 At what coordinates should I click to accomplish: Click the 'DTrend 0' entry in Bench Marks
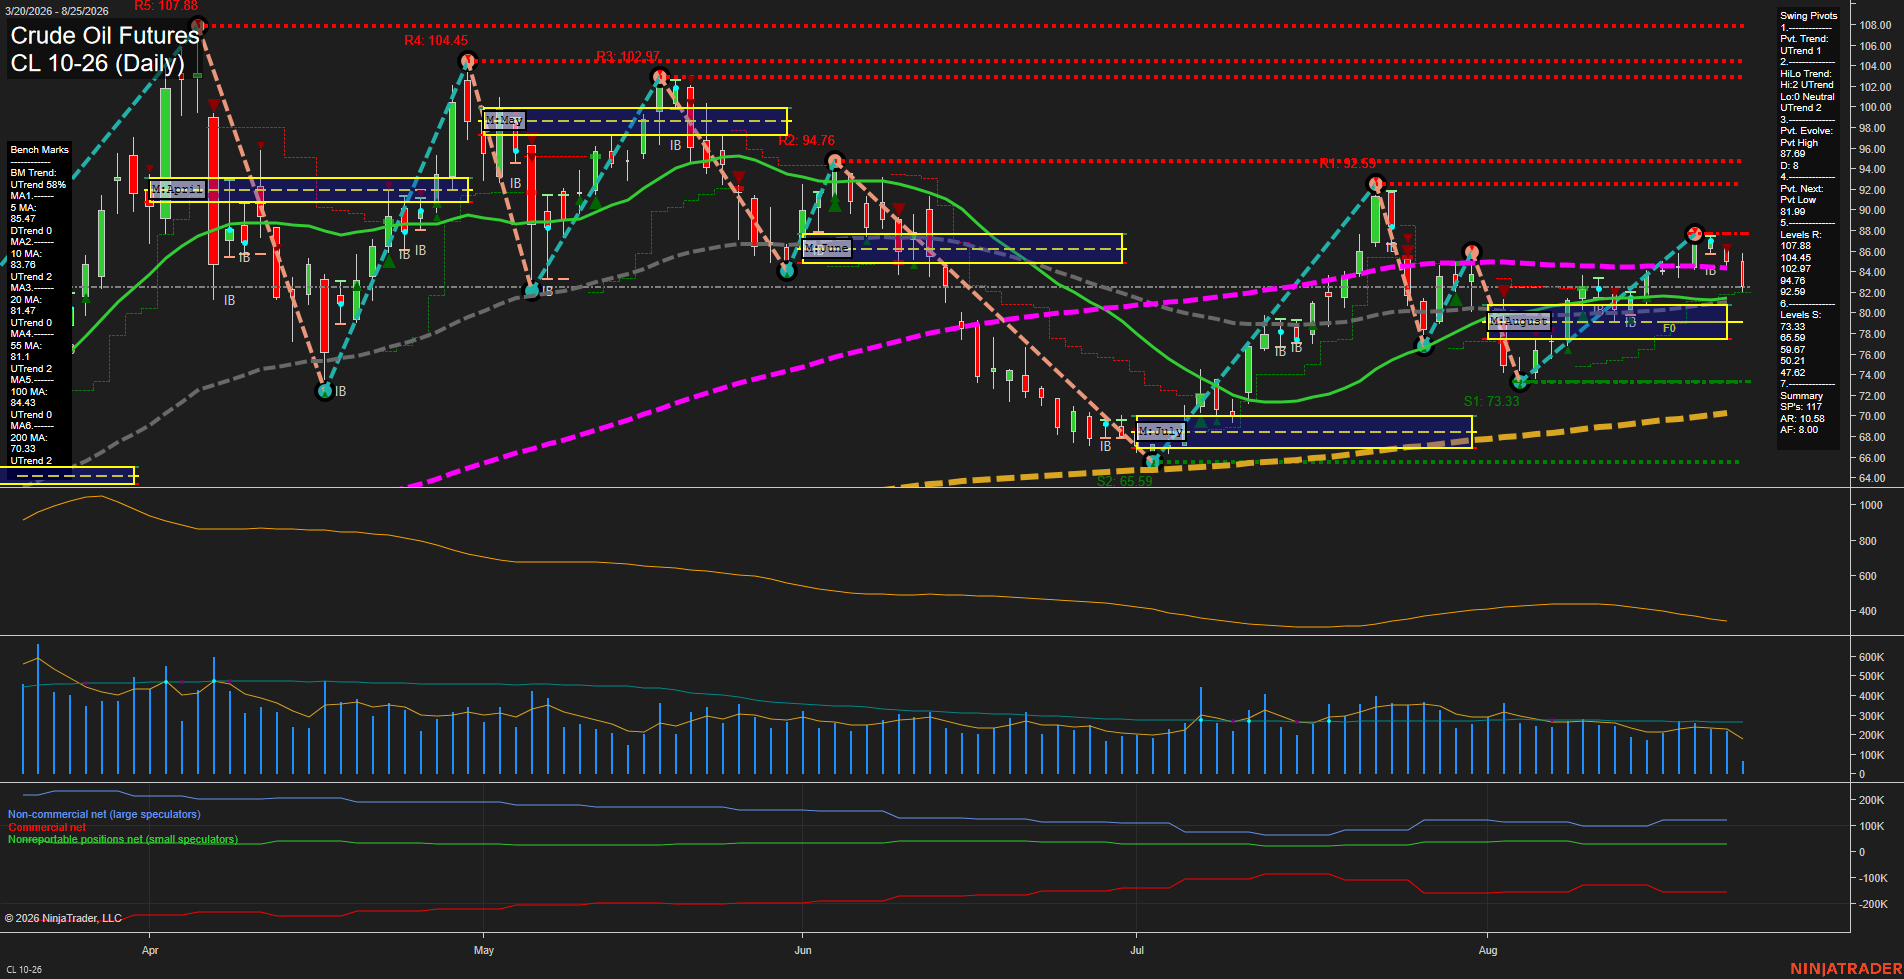pyautogui.click(x=31, y=231)
